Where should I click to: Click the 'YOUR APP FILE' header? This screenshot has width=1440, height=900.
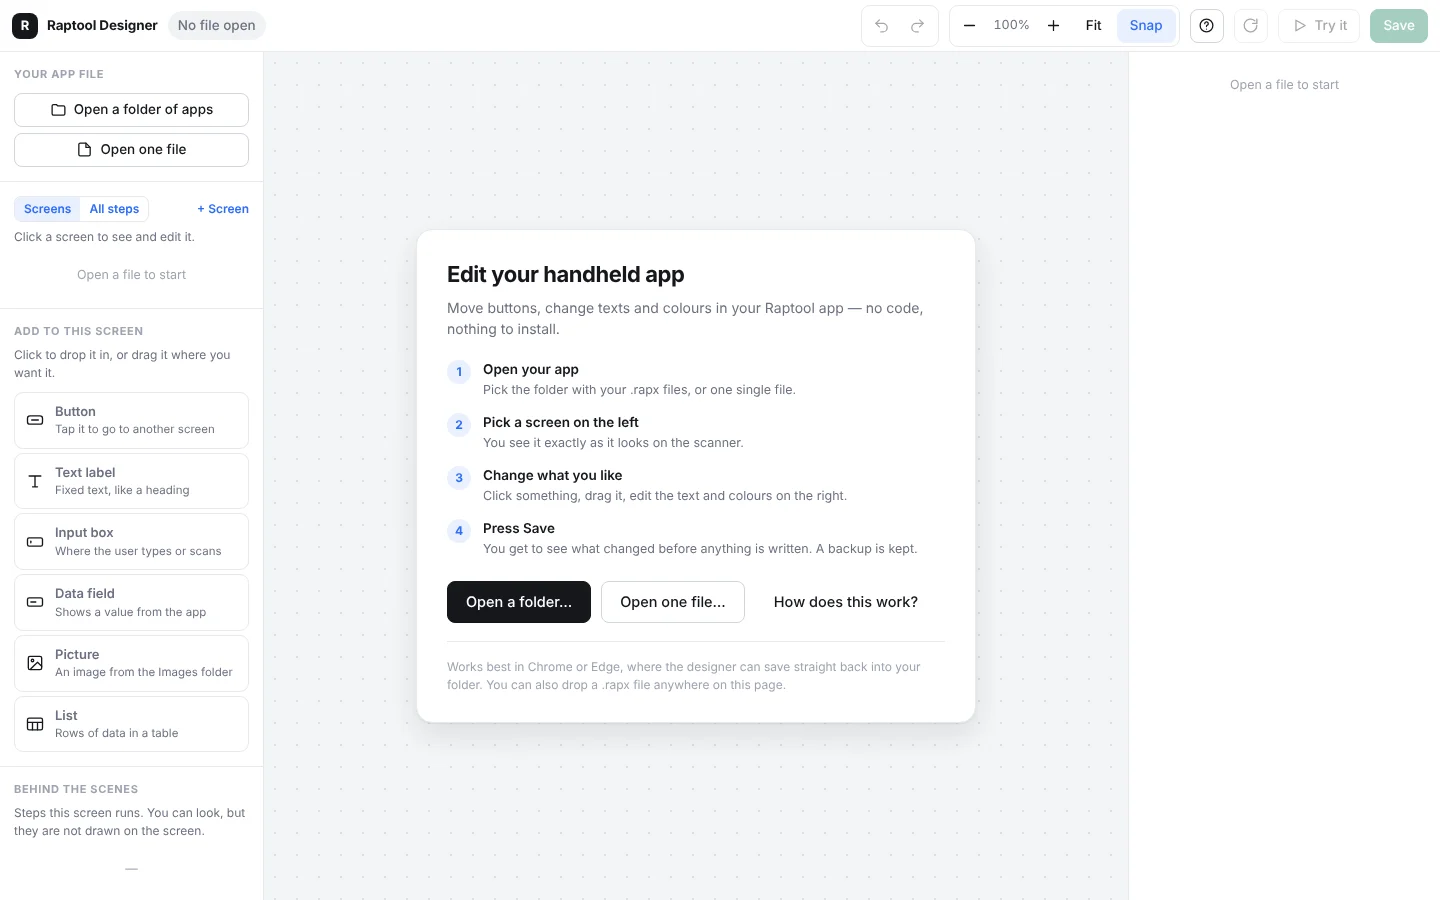(59, 74)
